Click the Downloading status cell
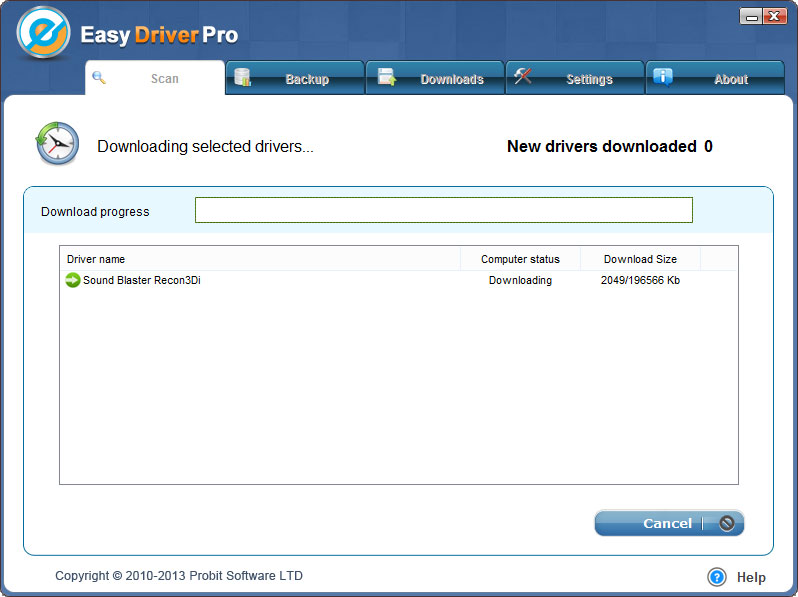 tap(520, 280)
